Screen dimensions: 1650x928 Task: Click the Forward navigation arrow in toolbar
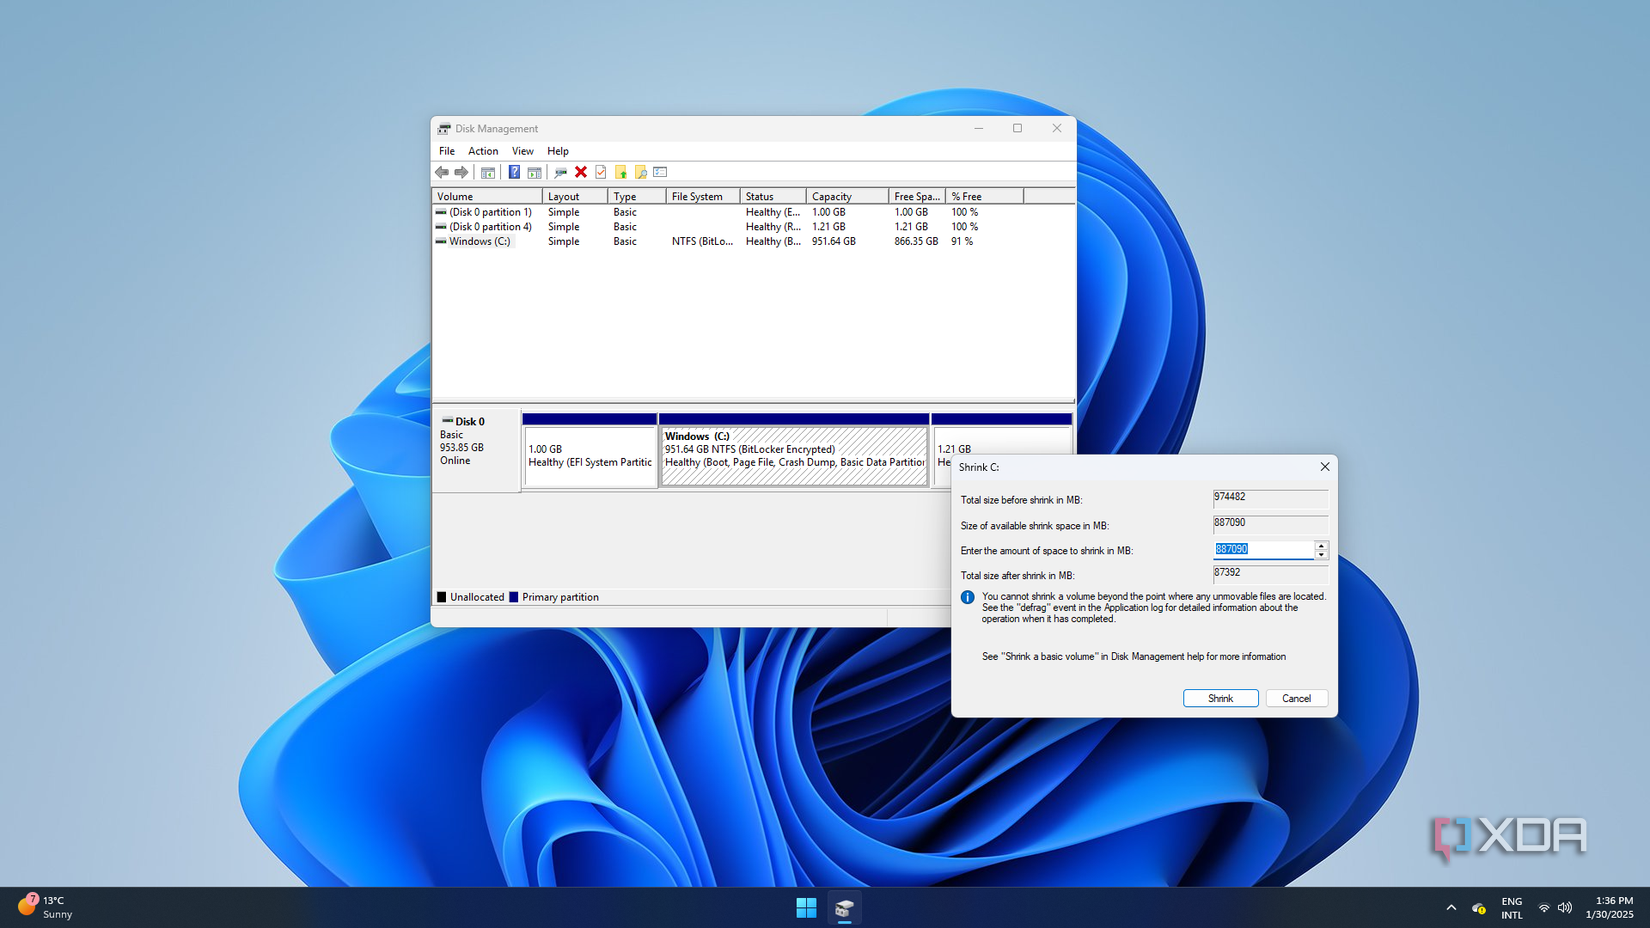tap(461, 172)
